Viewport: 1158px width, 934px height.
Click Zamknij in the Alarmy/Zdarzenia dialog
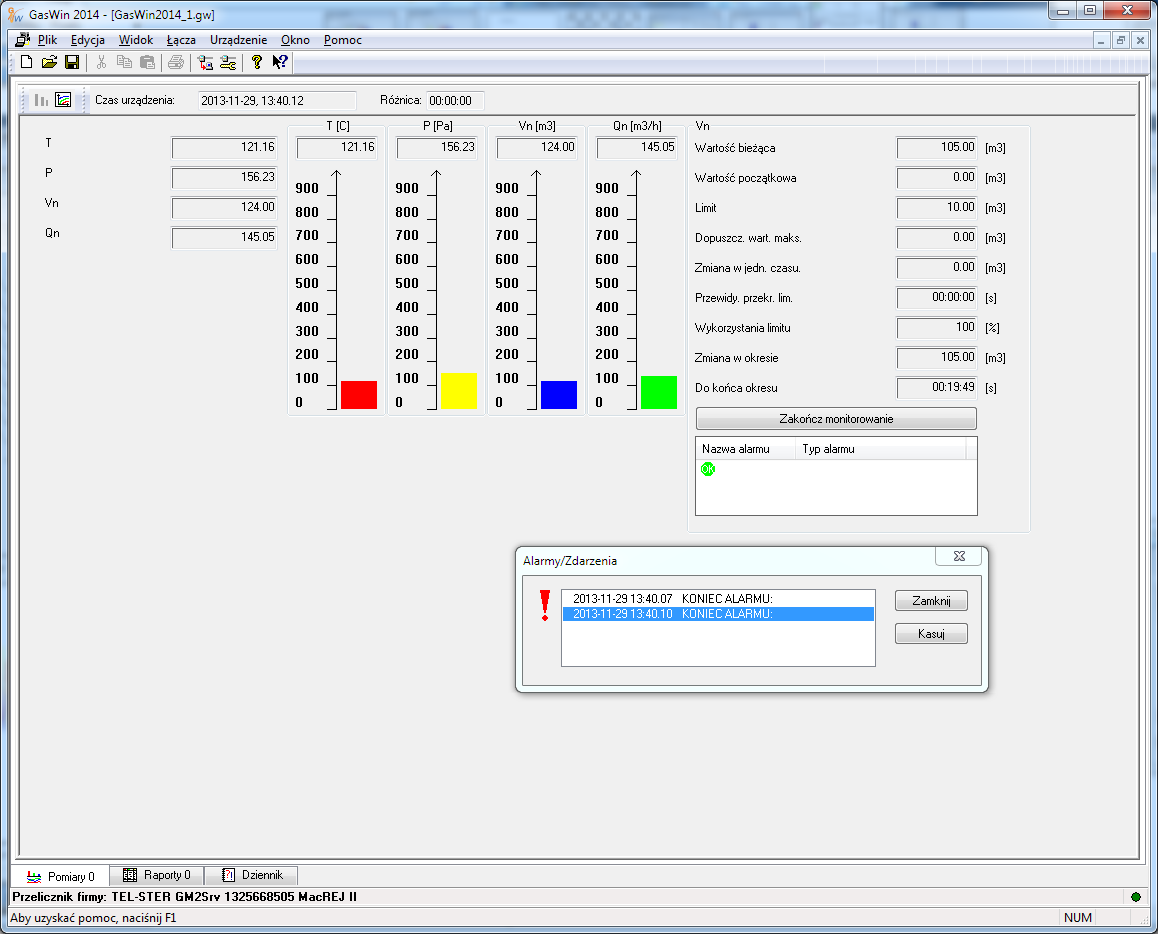click(931, 601)
